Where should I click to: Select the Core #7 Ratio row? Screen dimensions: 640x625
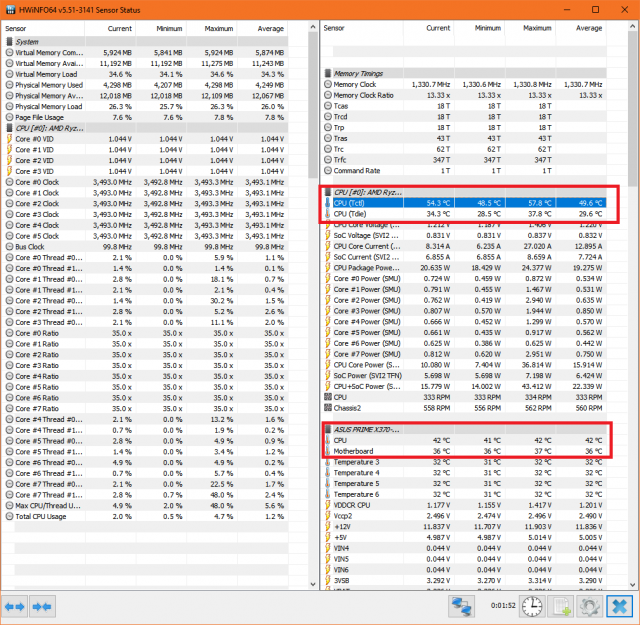pyautogui.click(x=147, y=409)
